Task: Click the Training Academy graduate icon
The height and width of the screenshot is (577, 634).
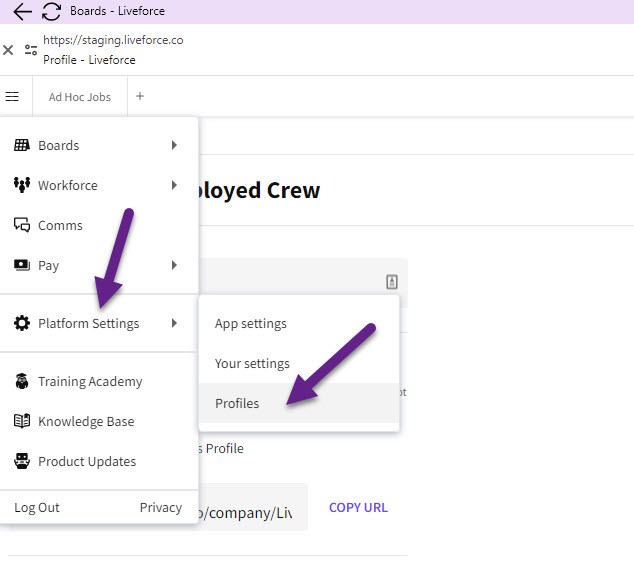Action: click(21, 381)
